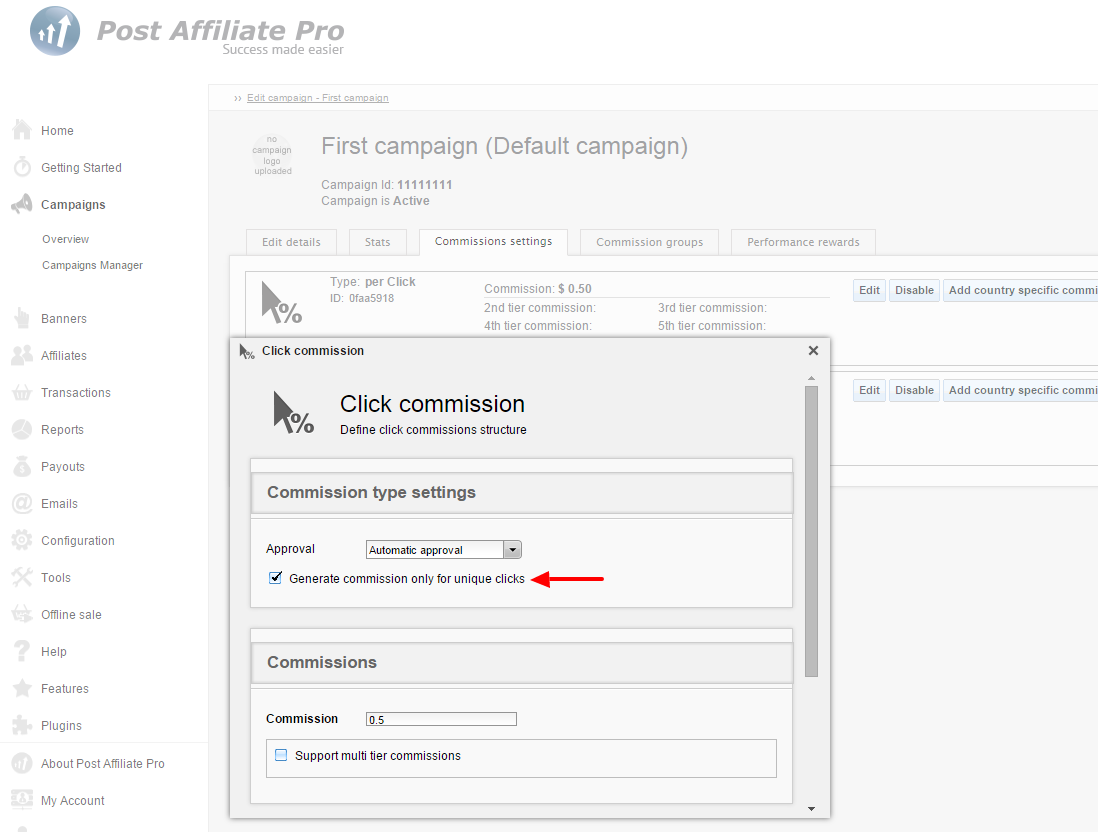
Task: Click the Commission value input field
Action: tap(441, 719)
